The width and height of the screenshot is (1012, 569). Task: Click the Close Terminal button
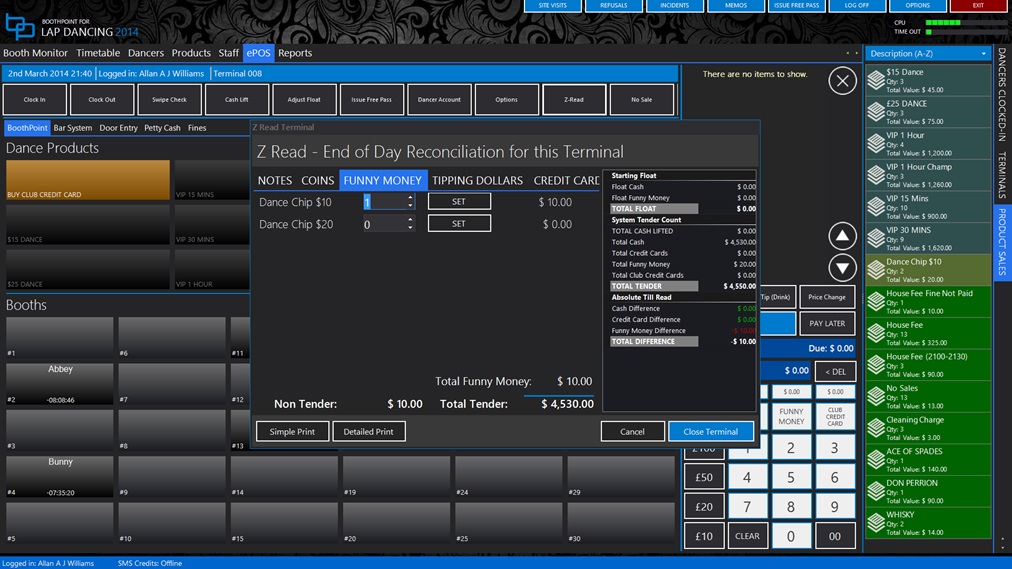point(711,431)
